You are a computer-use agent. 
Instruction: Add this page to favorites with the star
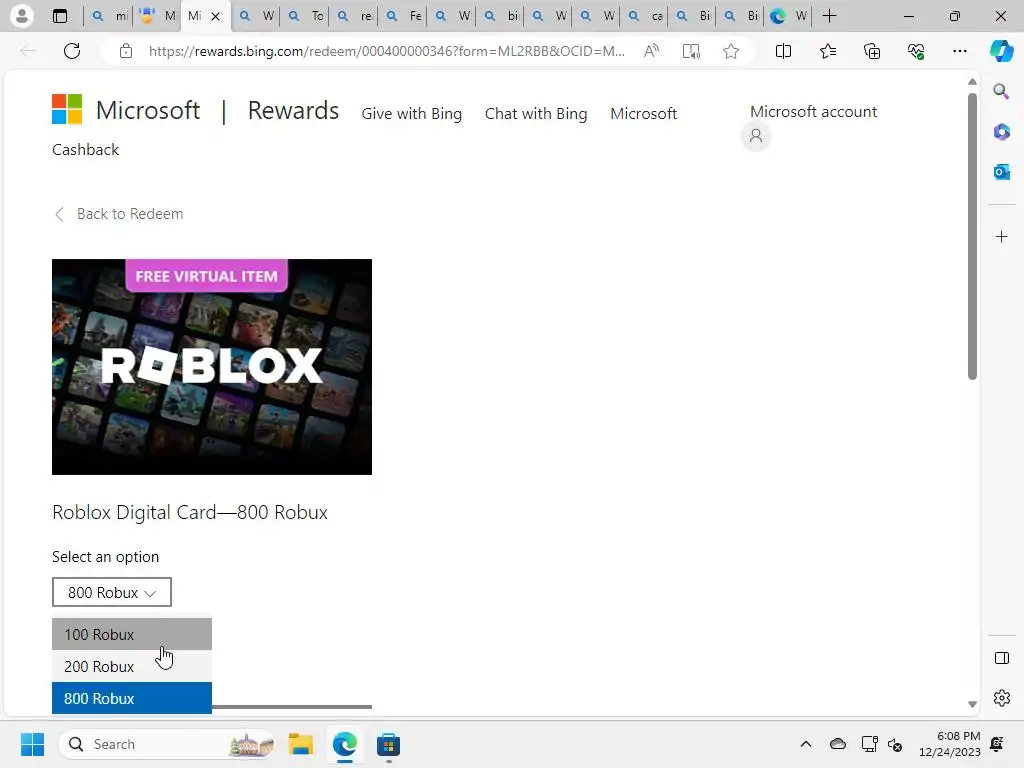pos(731,51)
